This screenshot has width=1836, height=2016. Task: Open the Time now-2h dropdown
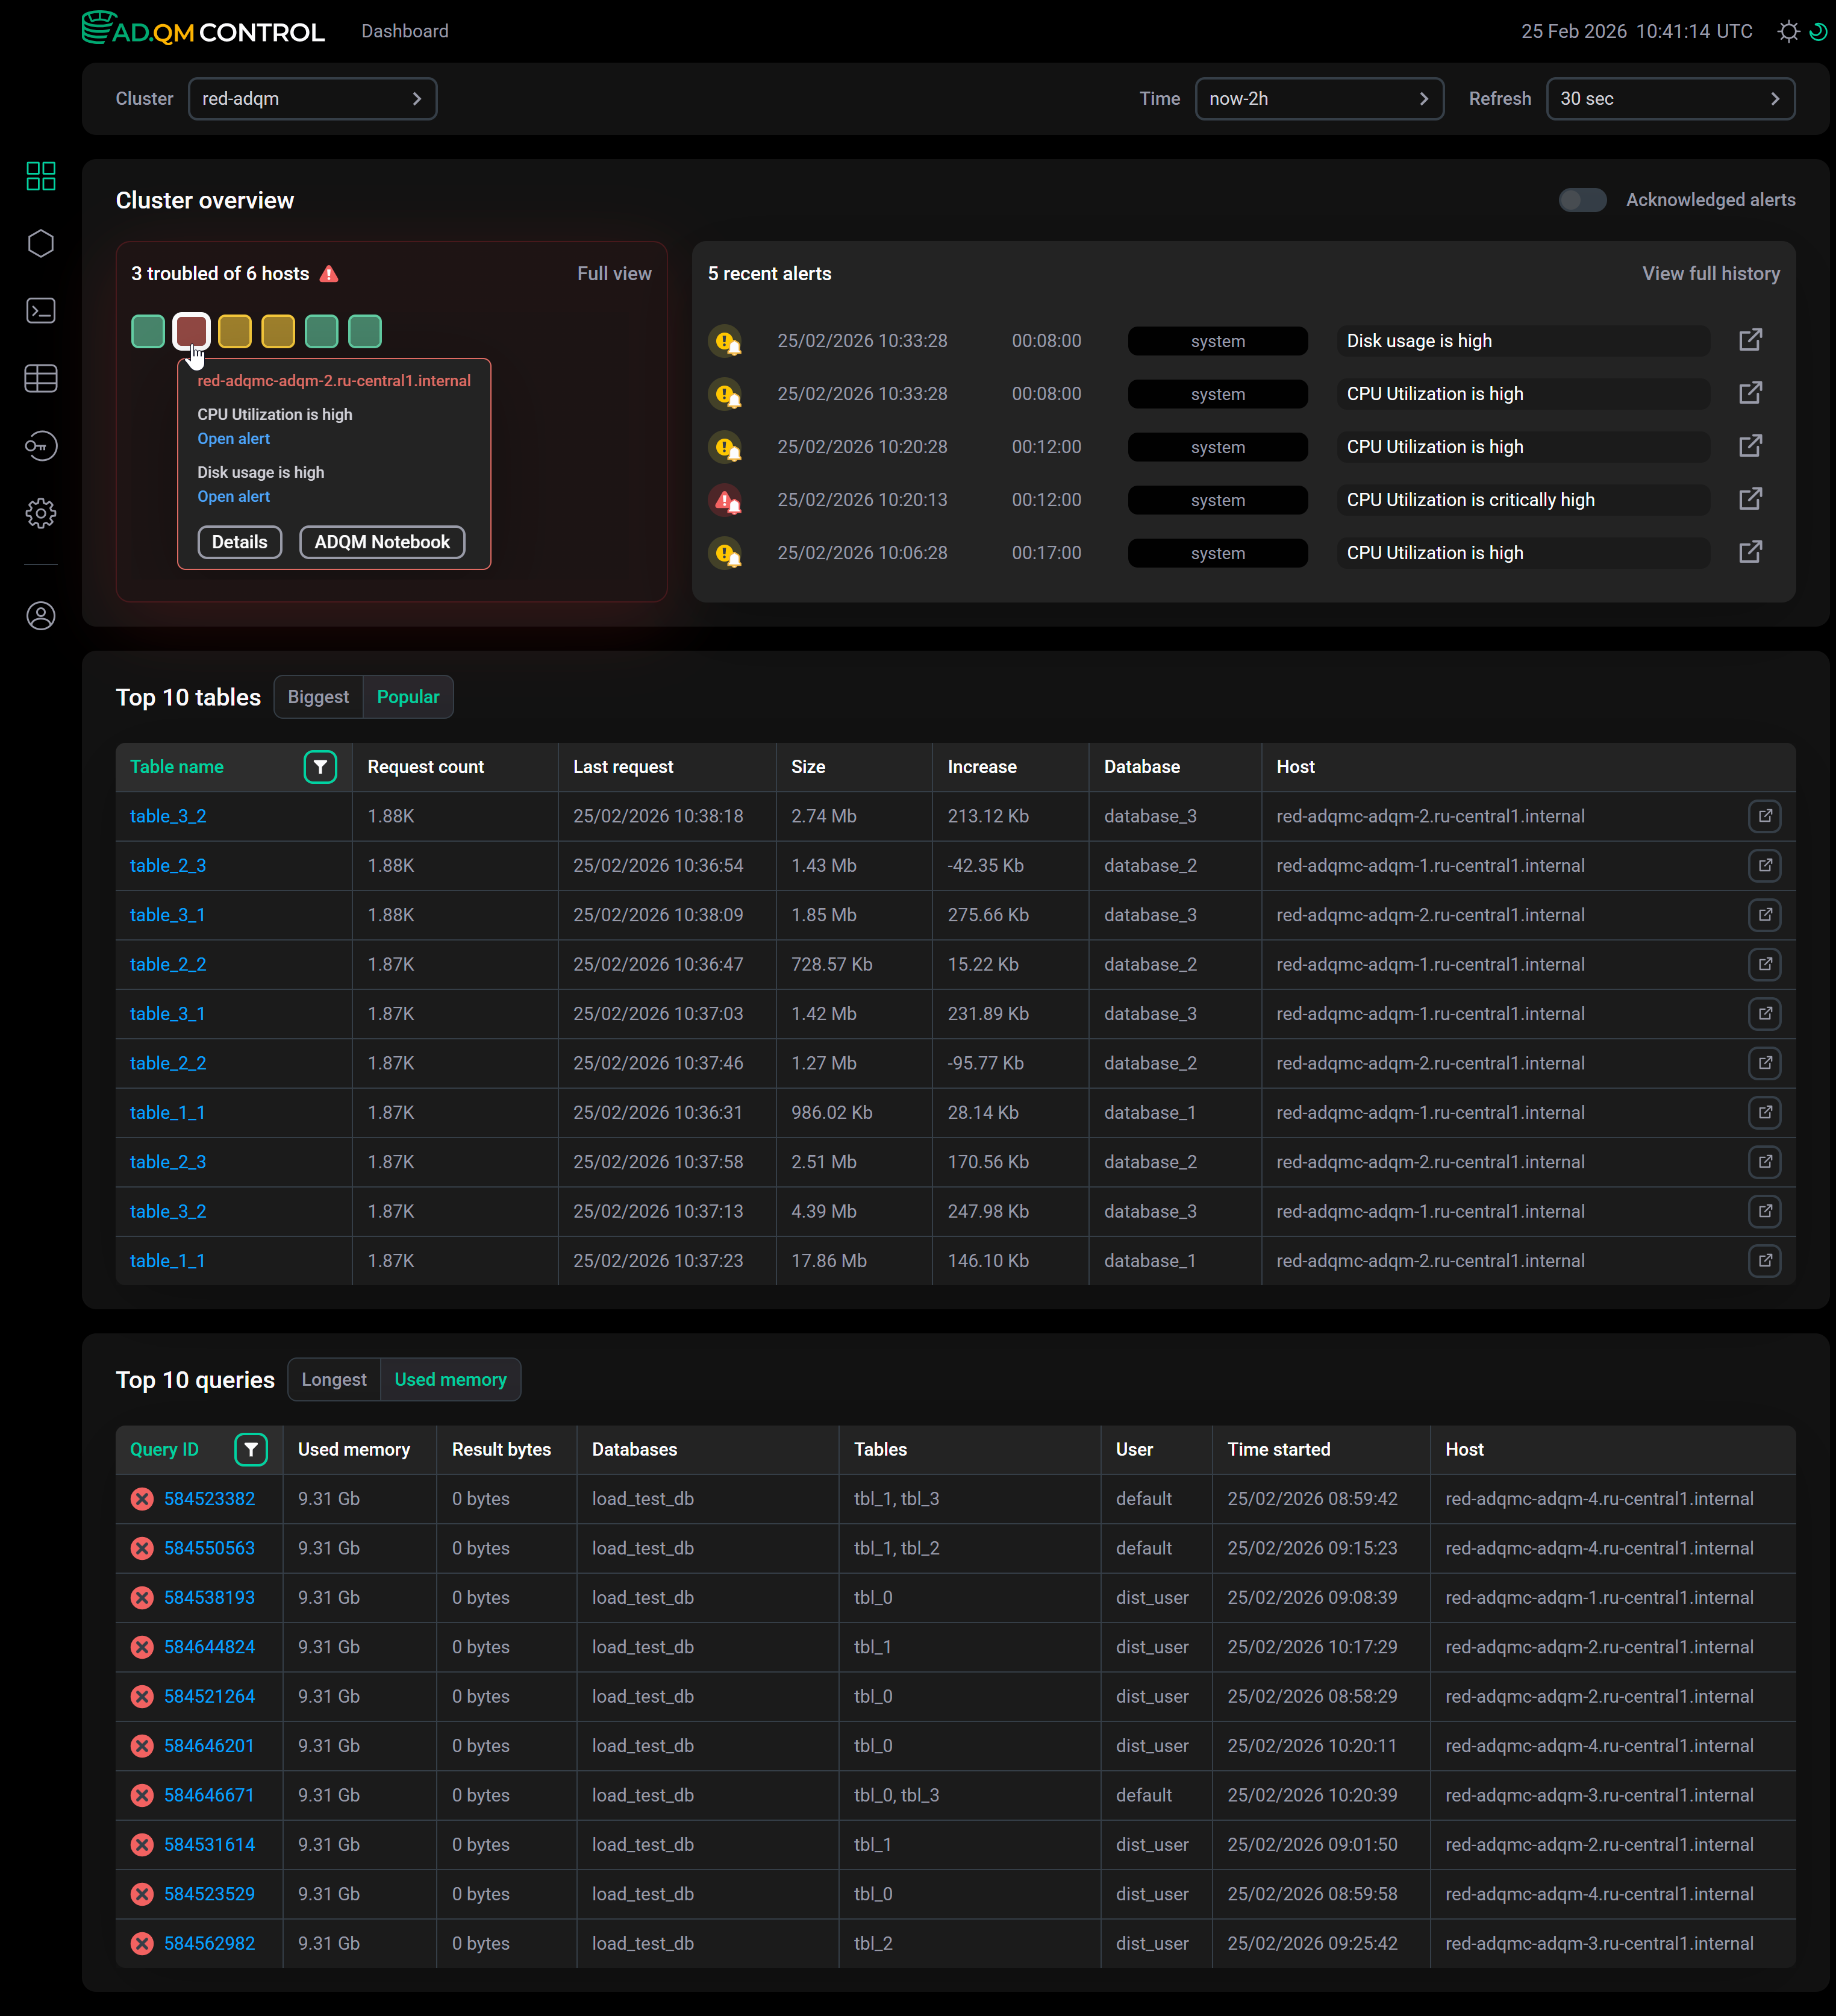click(1319, 98)
